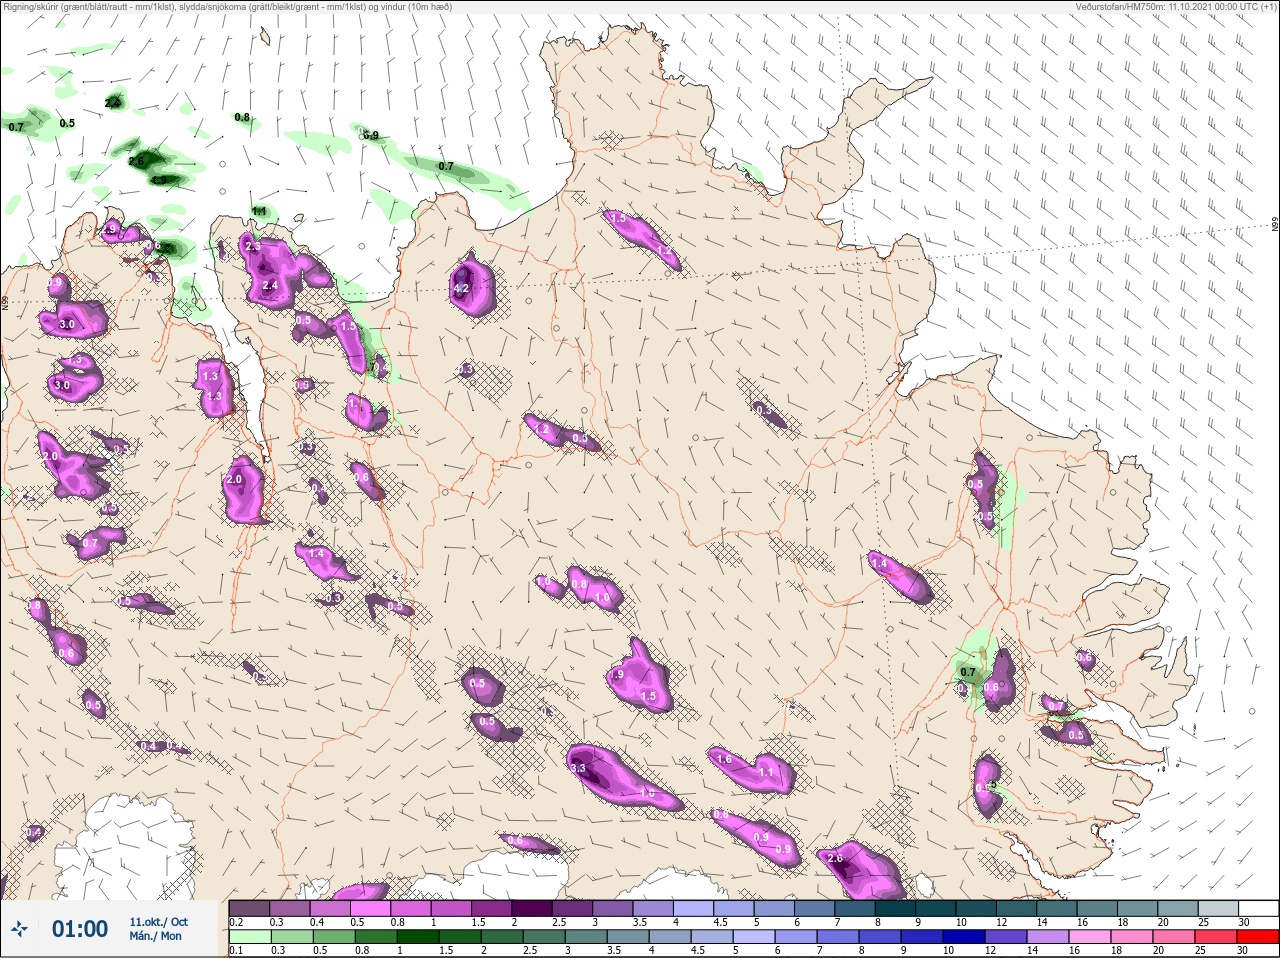Click the 3.3 precipitation value on the map
The image size is (1280, 958).
point(578,768)
